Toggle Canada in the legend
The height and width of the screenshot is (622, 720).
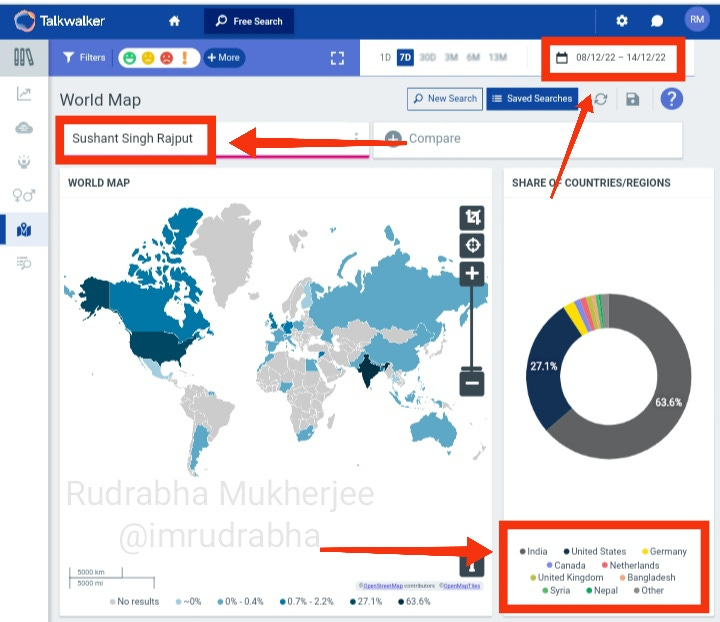click(566, 565)
